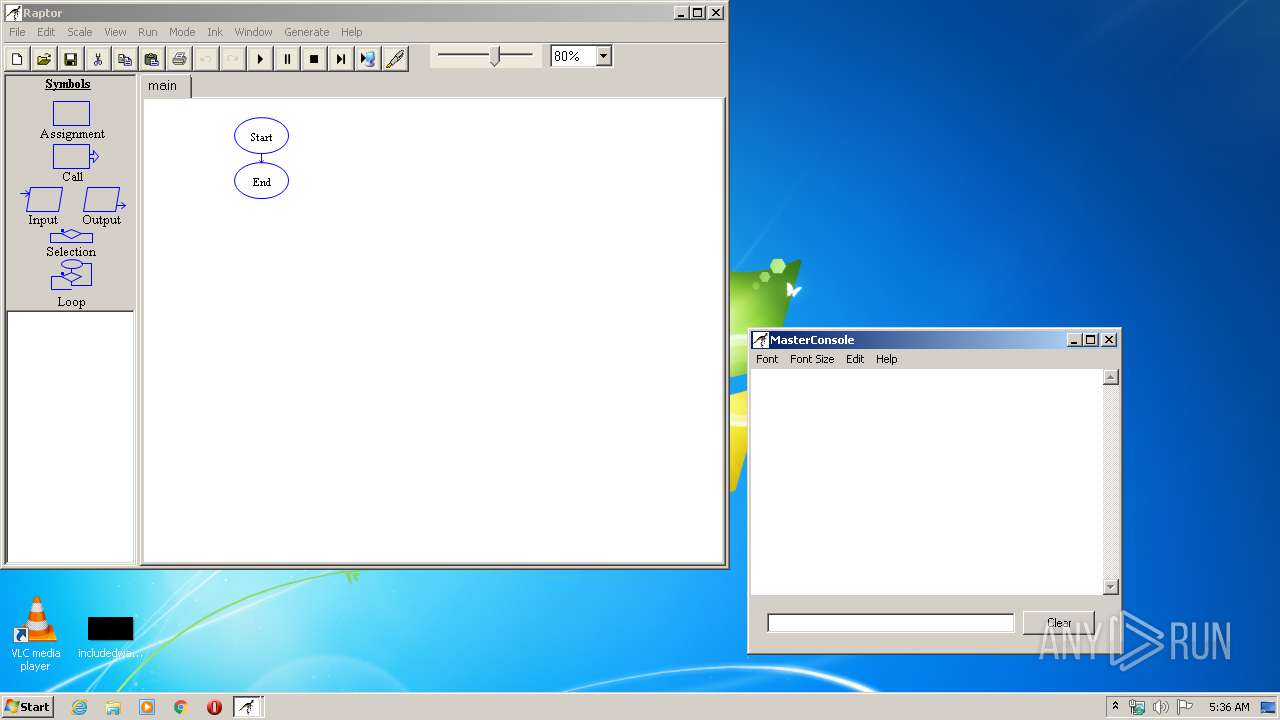Click the MasterConsole command input field

pos(890,623)
